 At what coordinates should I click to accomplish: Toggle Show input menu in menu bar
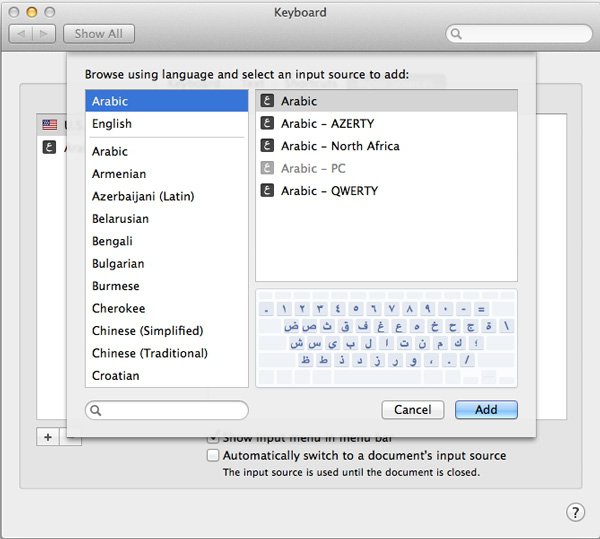212,438
